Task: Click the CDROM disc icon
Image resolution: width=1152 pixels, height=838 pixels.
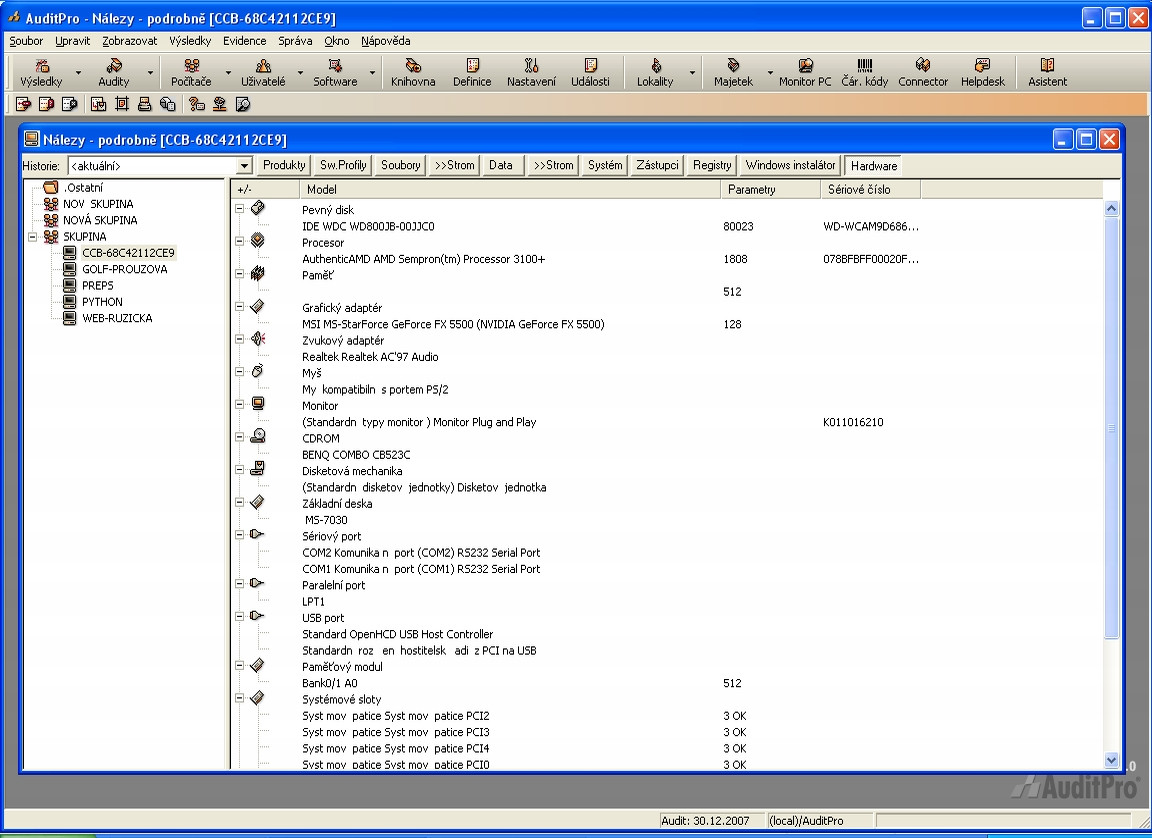Action: tap(257, 437)
